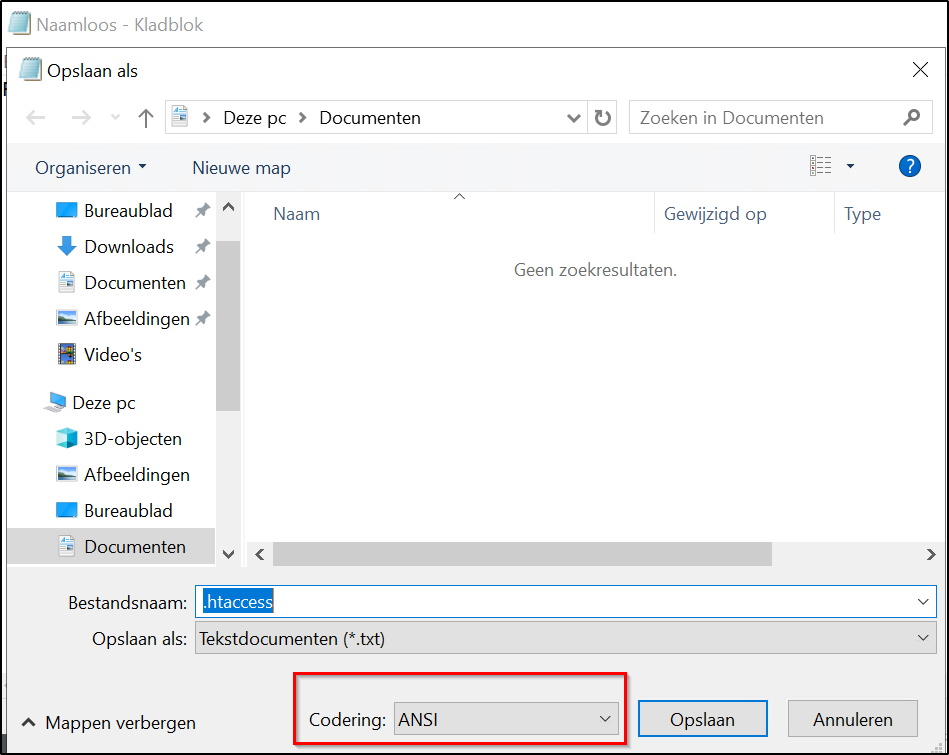The height and width of the screenshot is (755, 949).
Task: Open the Codering encoding dropdown
Action: click(506, 719)
